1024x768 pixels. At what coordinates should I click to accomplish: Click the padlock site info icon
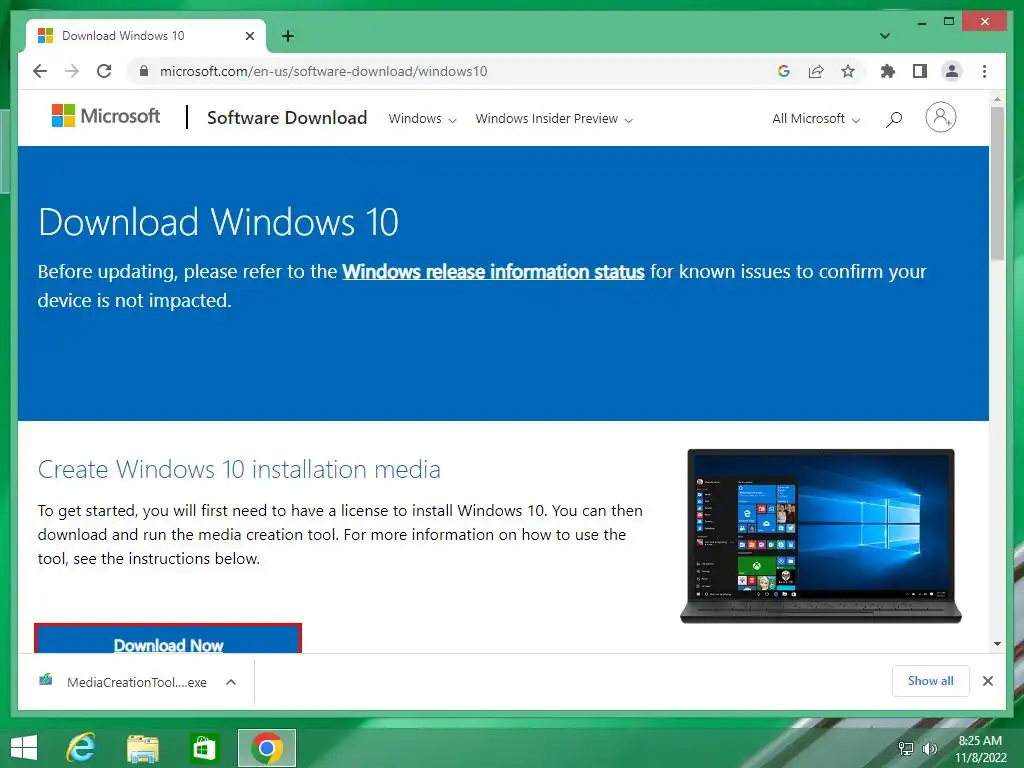(x=144, y=71)
